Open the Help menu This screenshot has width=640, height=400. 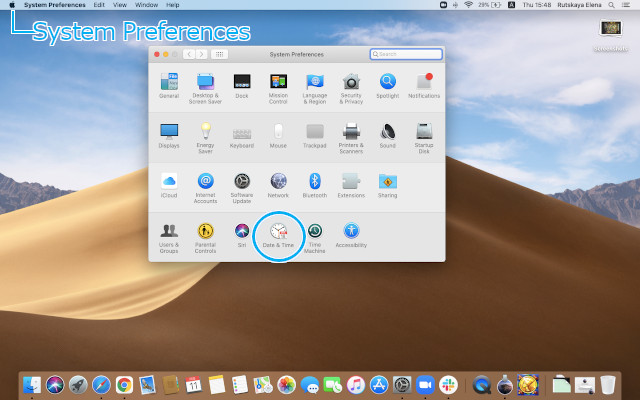pyautogui.click(x=173, y=5)
